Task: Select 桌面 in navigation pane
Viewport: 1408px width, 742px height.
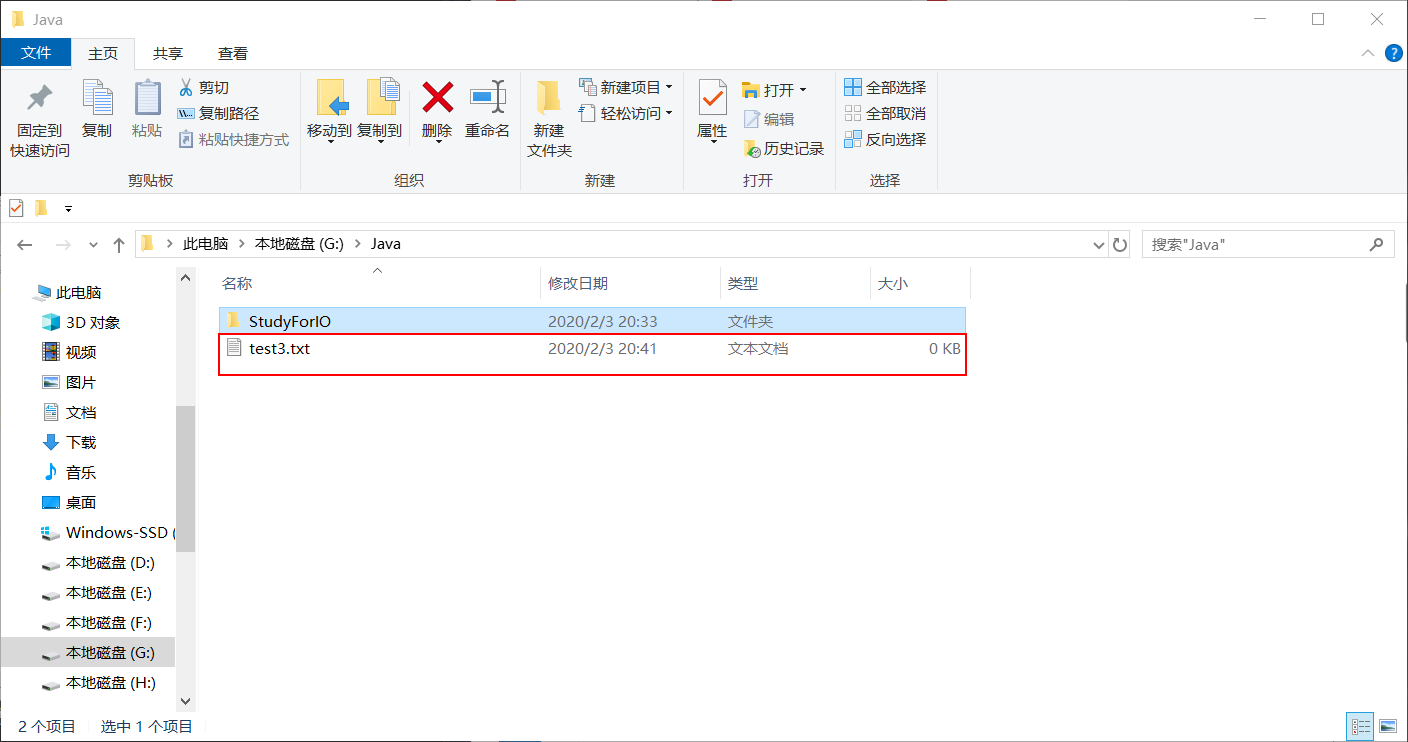Action: point(80,502)
